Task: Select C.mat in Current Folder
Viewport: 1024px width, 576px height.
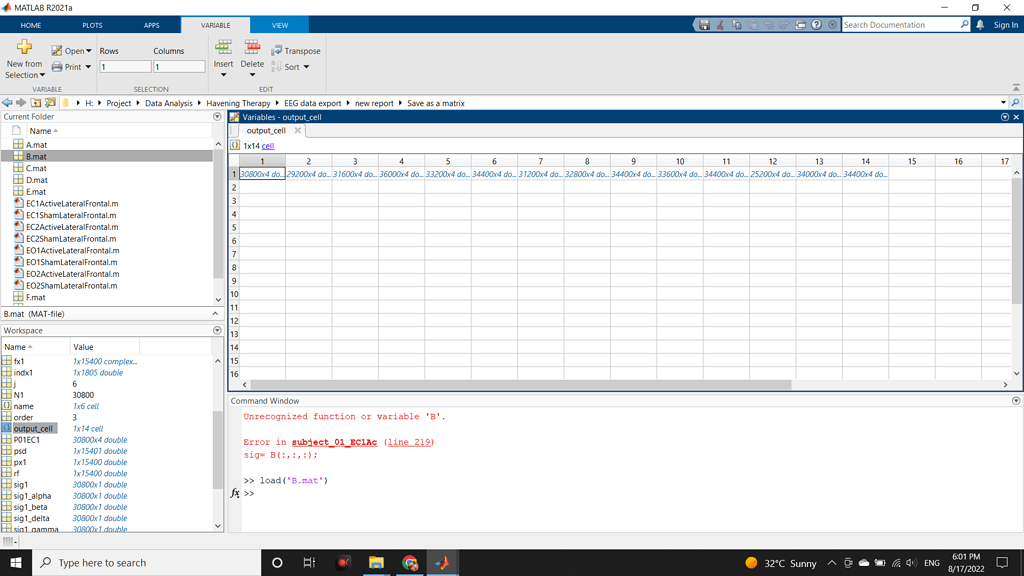Action: pyautogui.click(x=36, y=168)
